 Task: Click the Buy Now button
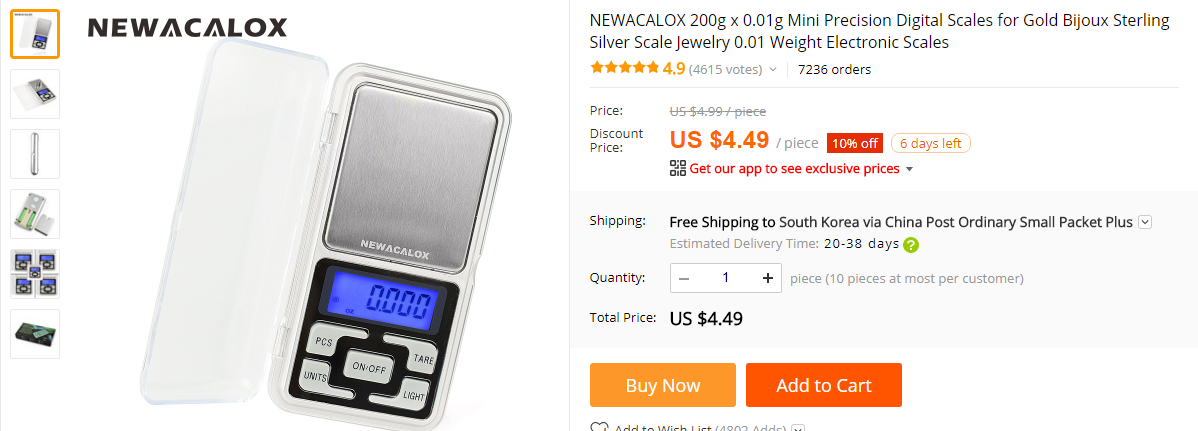tap(662, 385)
